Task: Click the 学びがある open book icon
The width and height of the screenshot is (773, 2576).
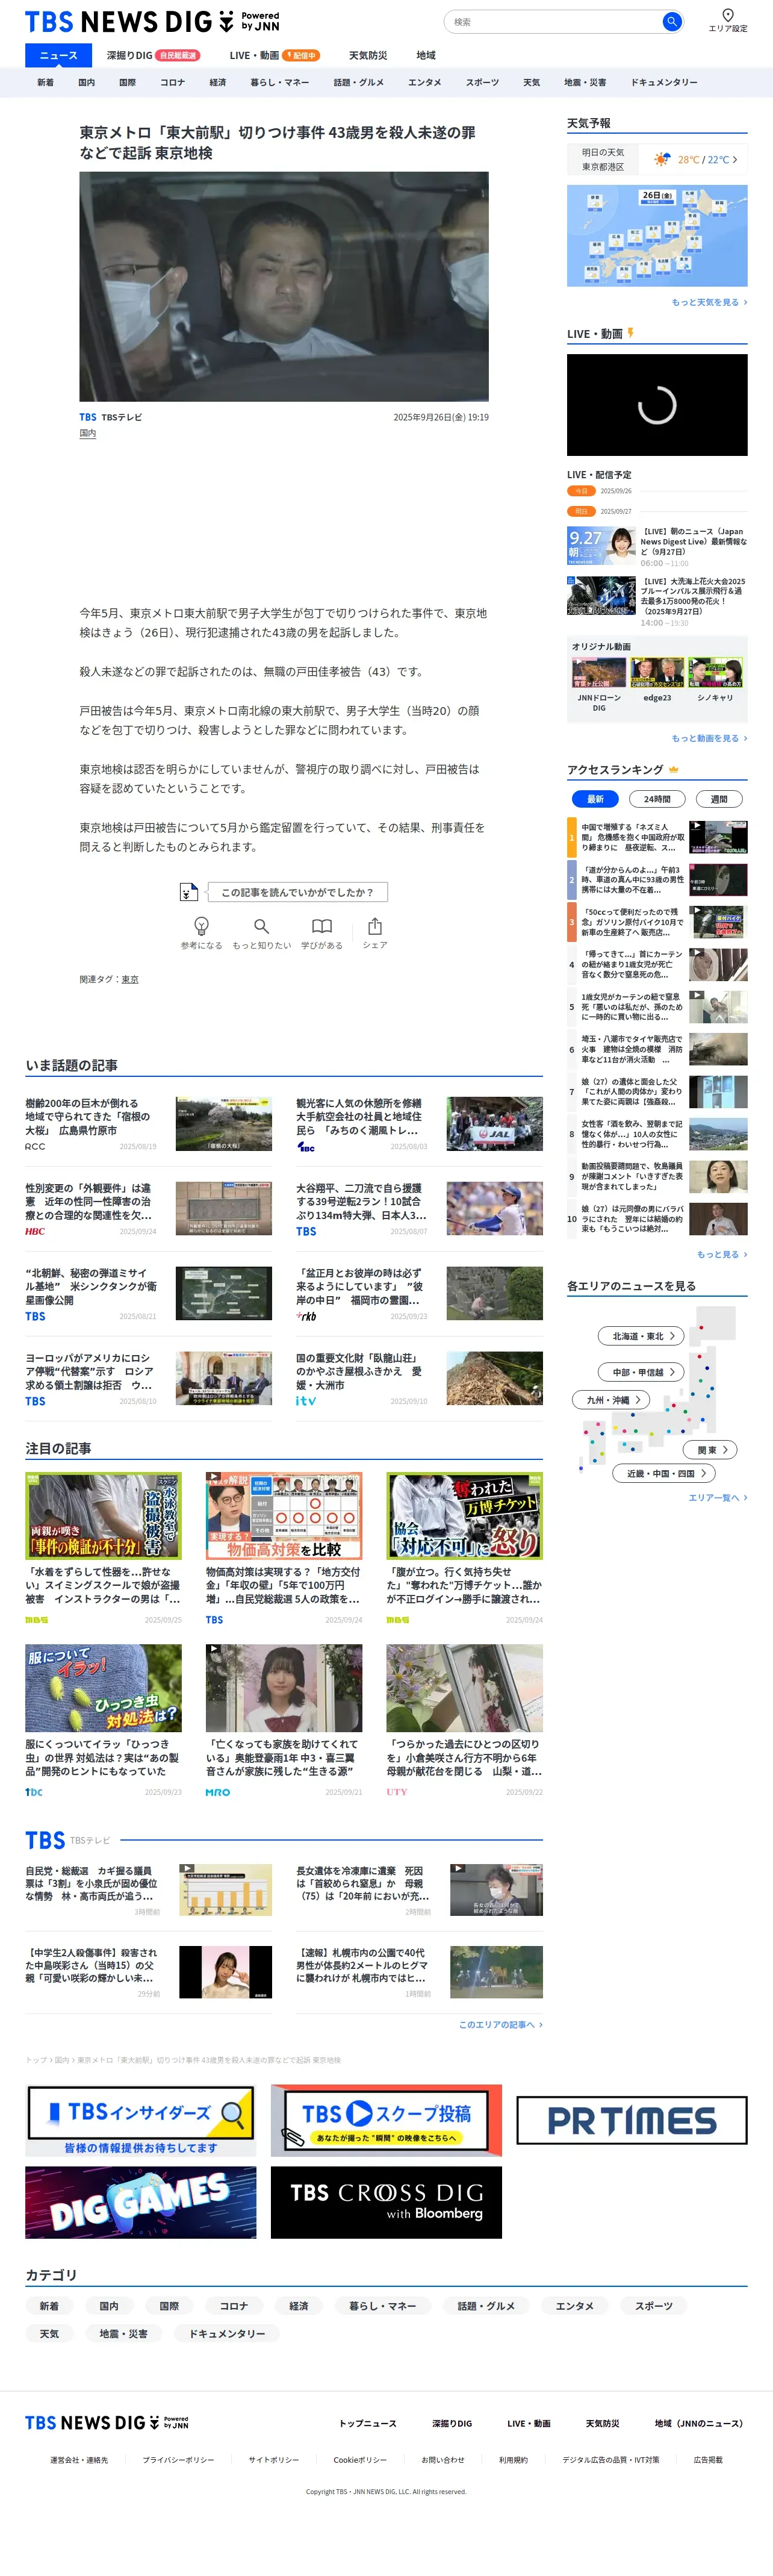Action: 321,925
